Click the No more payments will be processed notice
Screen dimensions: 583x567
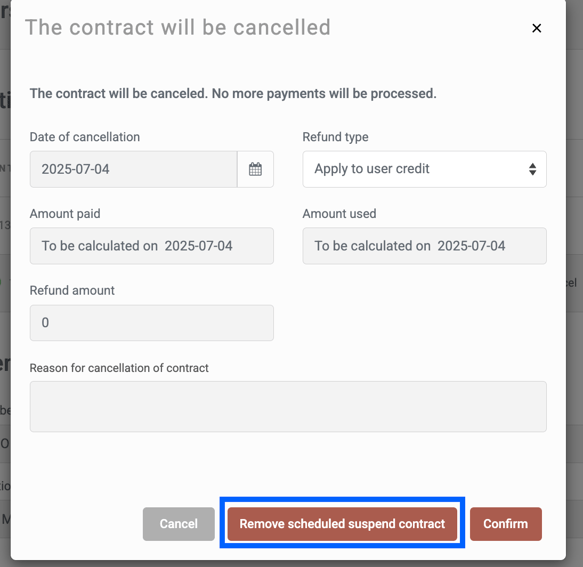pos(233,93)
